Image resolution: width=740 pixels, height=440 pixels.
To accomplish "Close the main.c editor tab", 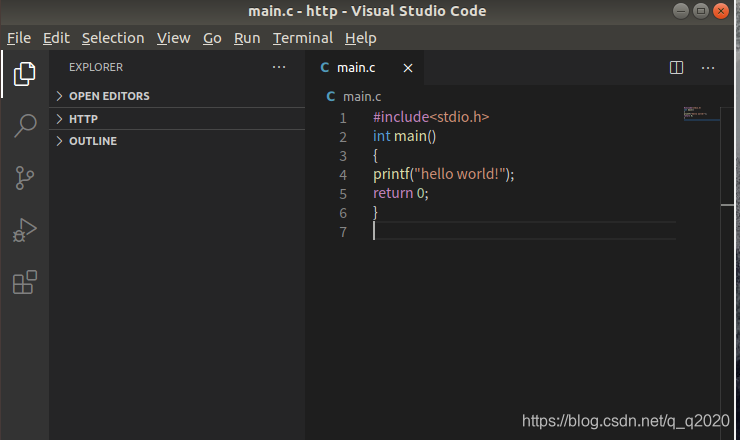I will [408, 68].
